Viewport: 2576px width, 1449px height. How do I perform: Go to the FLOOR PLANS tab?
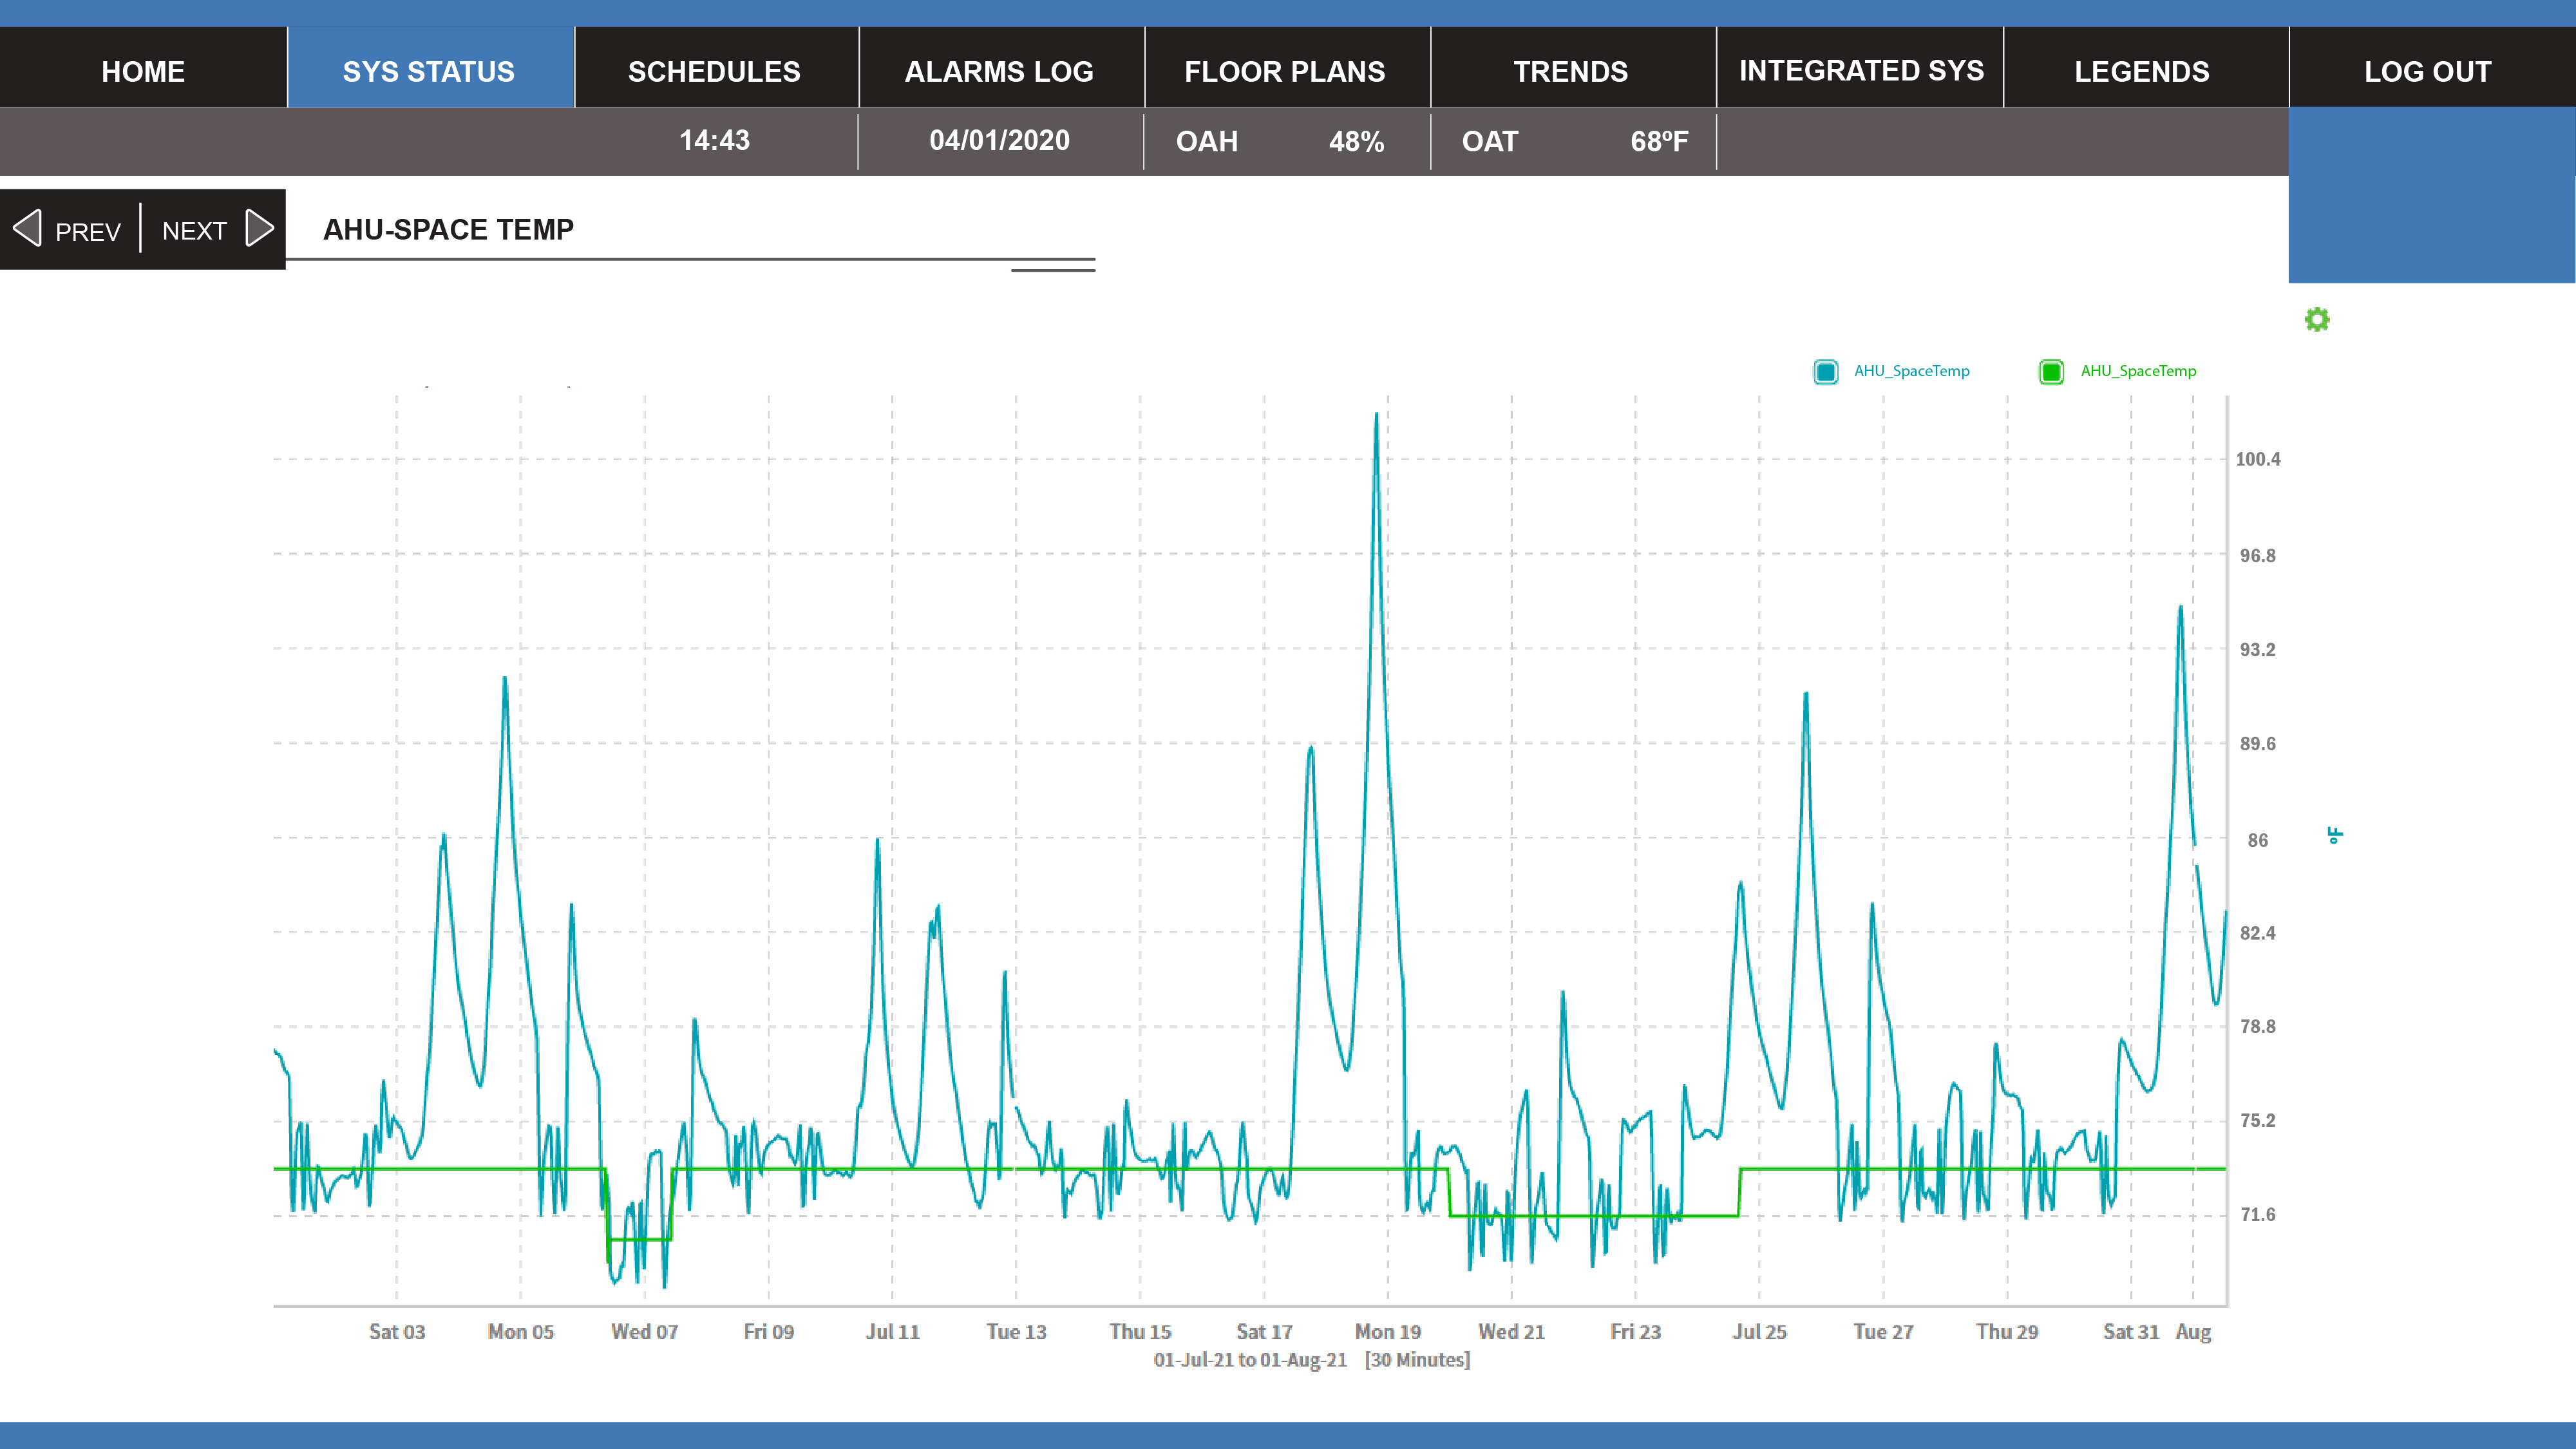tap(1285, 71)
